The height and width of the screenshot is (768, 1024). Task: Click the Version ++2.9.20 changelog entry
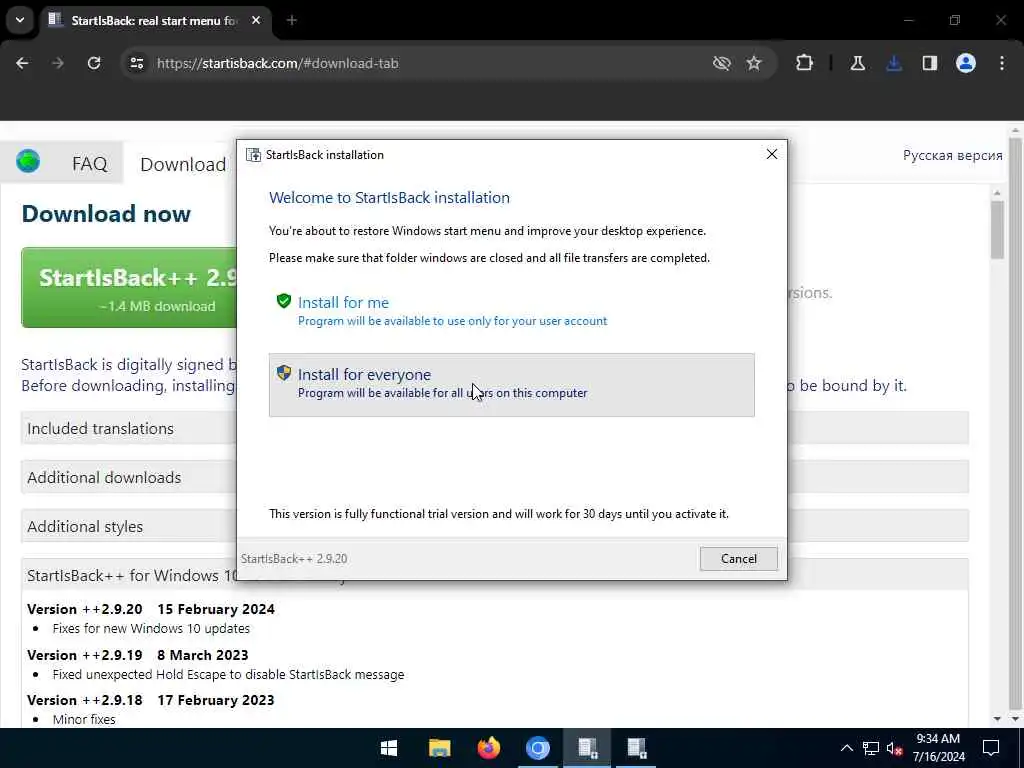pos(151,609)
